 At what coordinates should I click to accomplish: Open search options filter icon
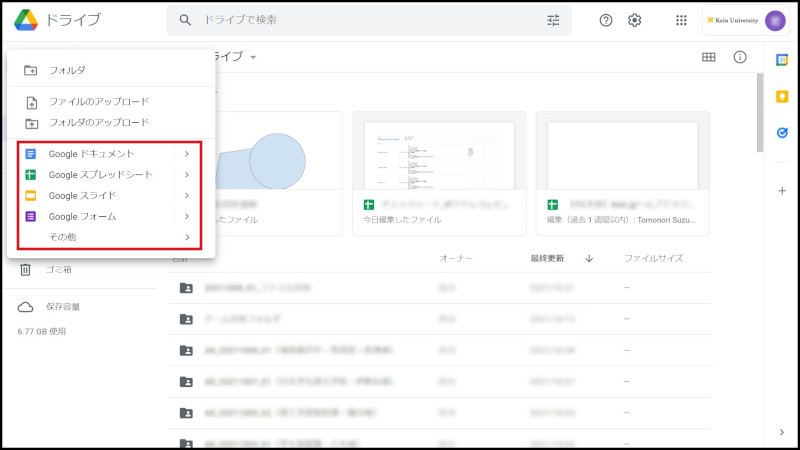554,20
